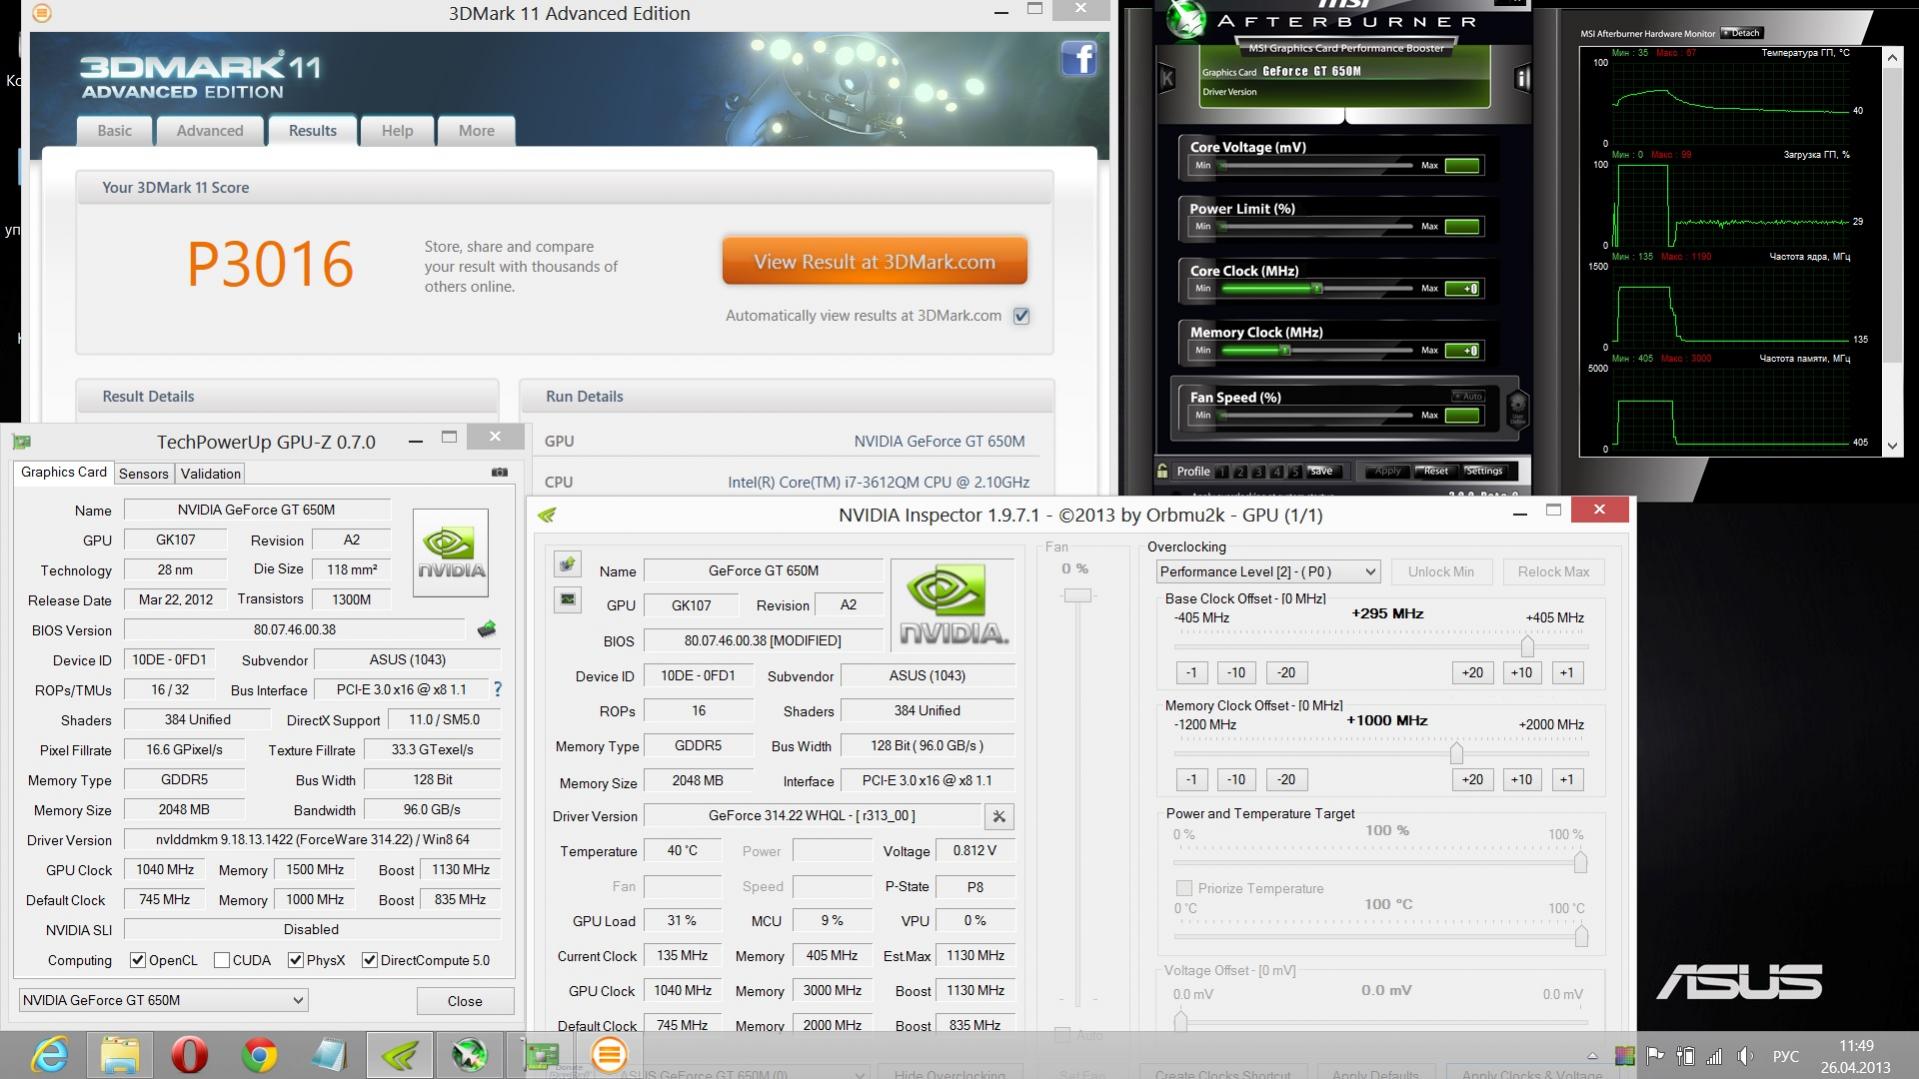Screen dimensions: 1919x1079
Task: Click the NVIDIA Inspector upload screenshot icon
Action: click(x=567, y=565)
